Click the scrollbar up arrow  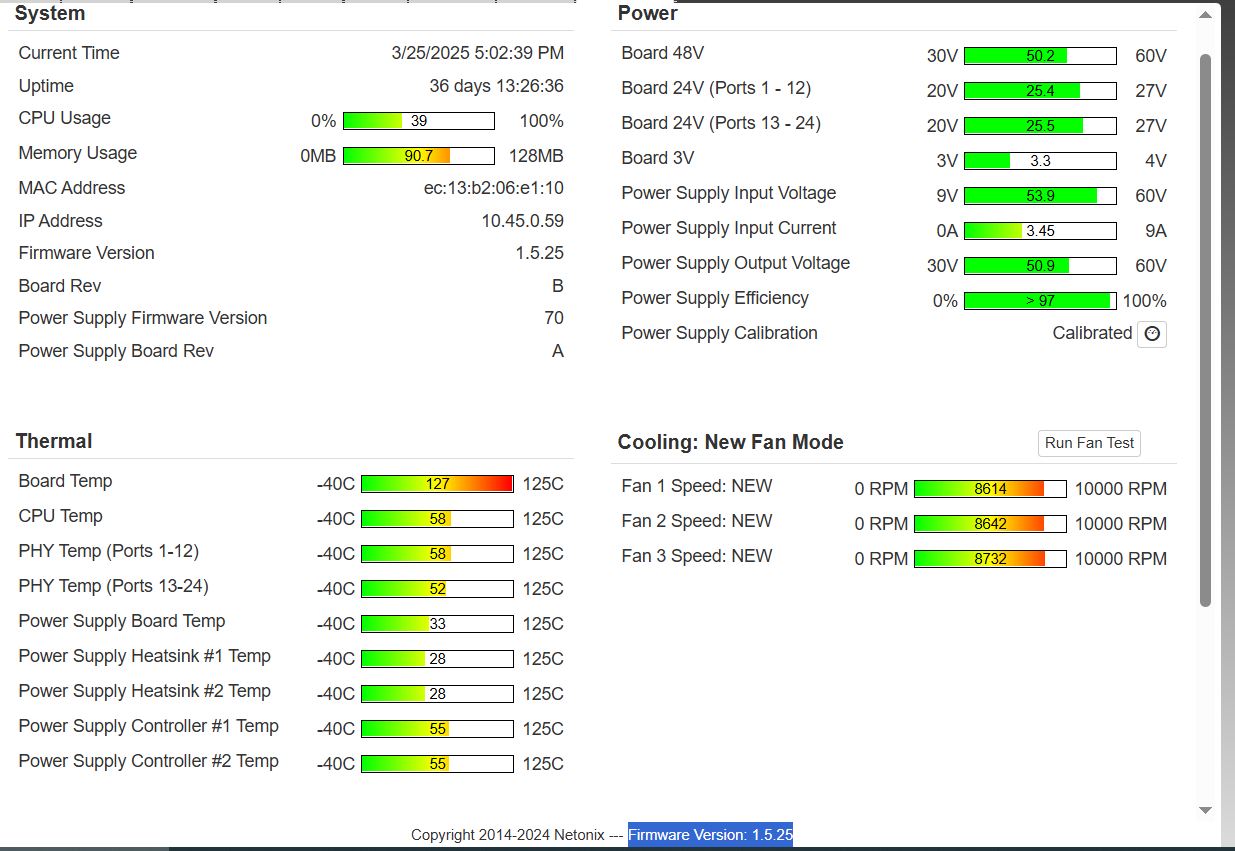click(1205, 15)
